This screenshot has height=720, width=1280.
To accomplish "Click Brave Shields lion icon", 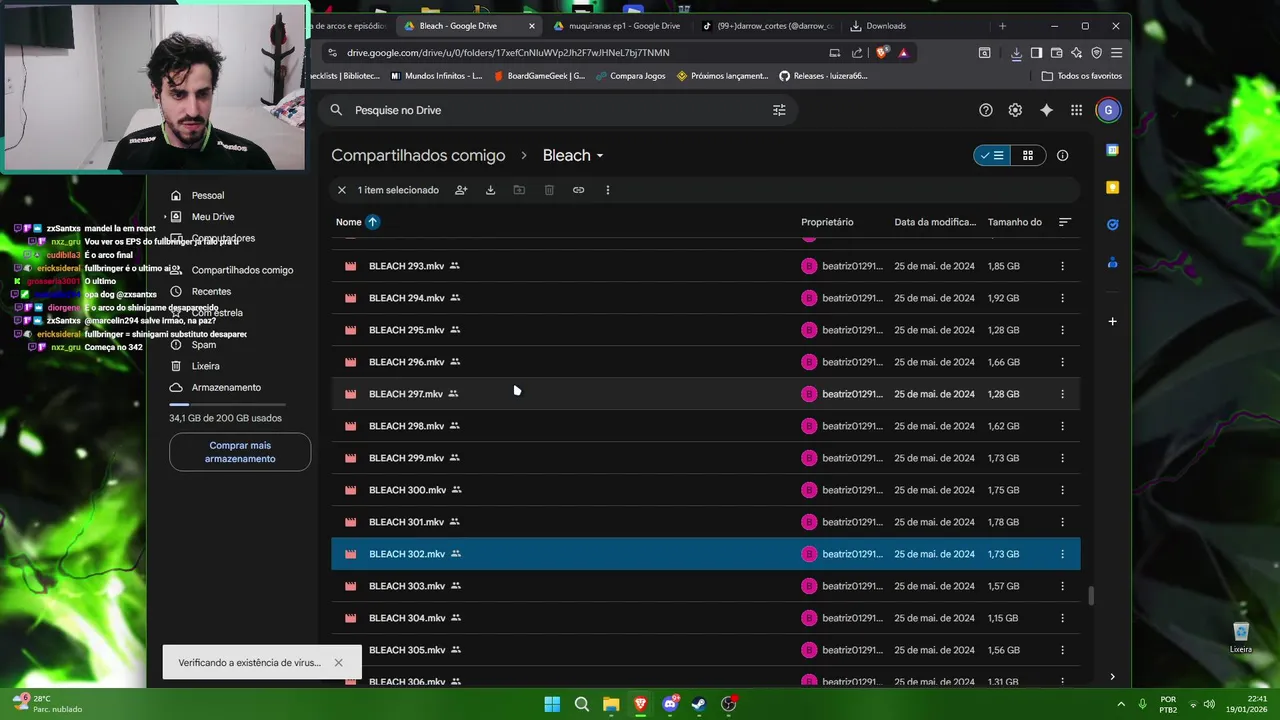I will click(882, 53).
